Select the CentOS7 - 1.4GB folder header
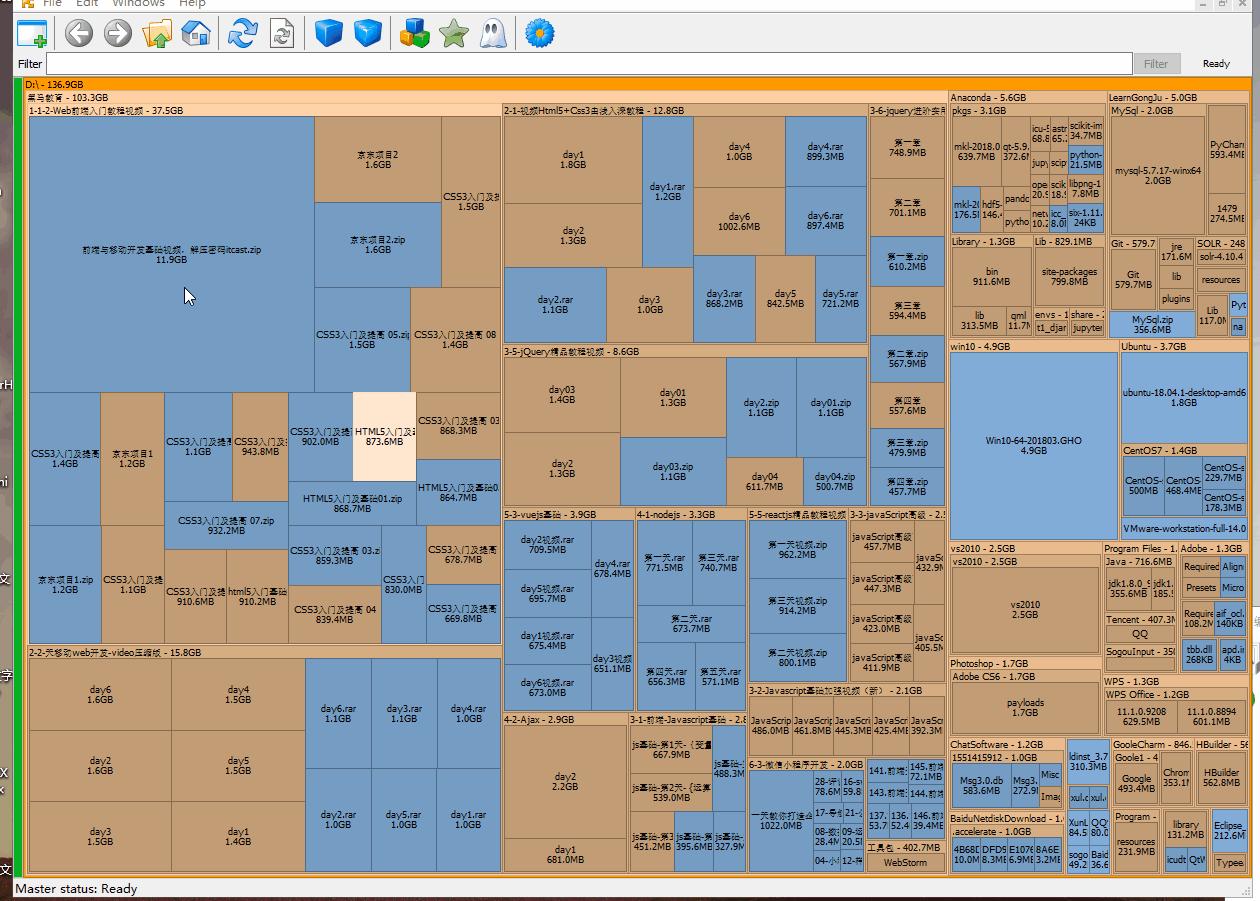 (x=1184, y=451)
